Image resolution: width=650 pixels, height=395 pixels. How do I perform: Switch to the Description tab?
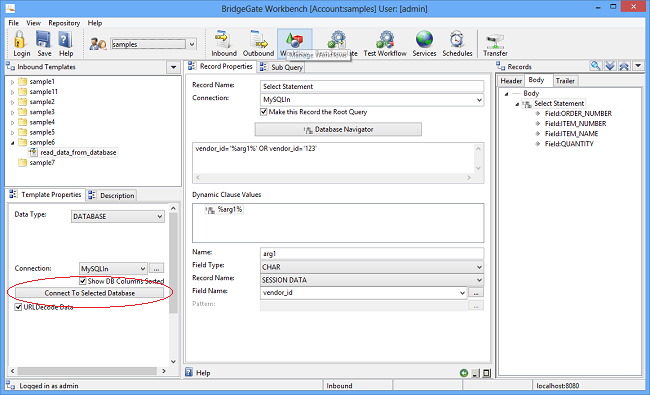pos(111,195)
